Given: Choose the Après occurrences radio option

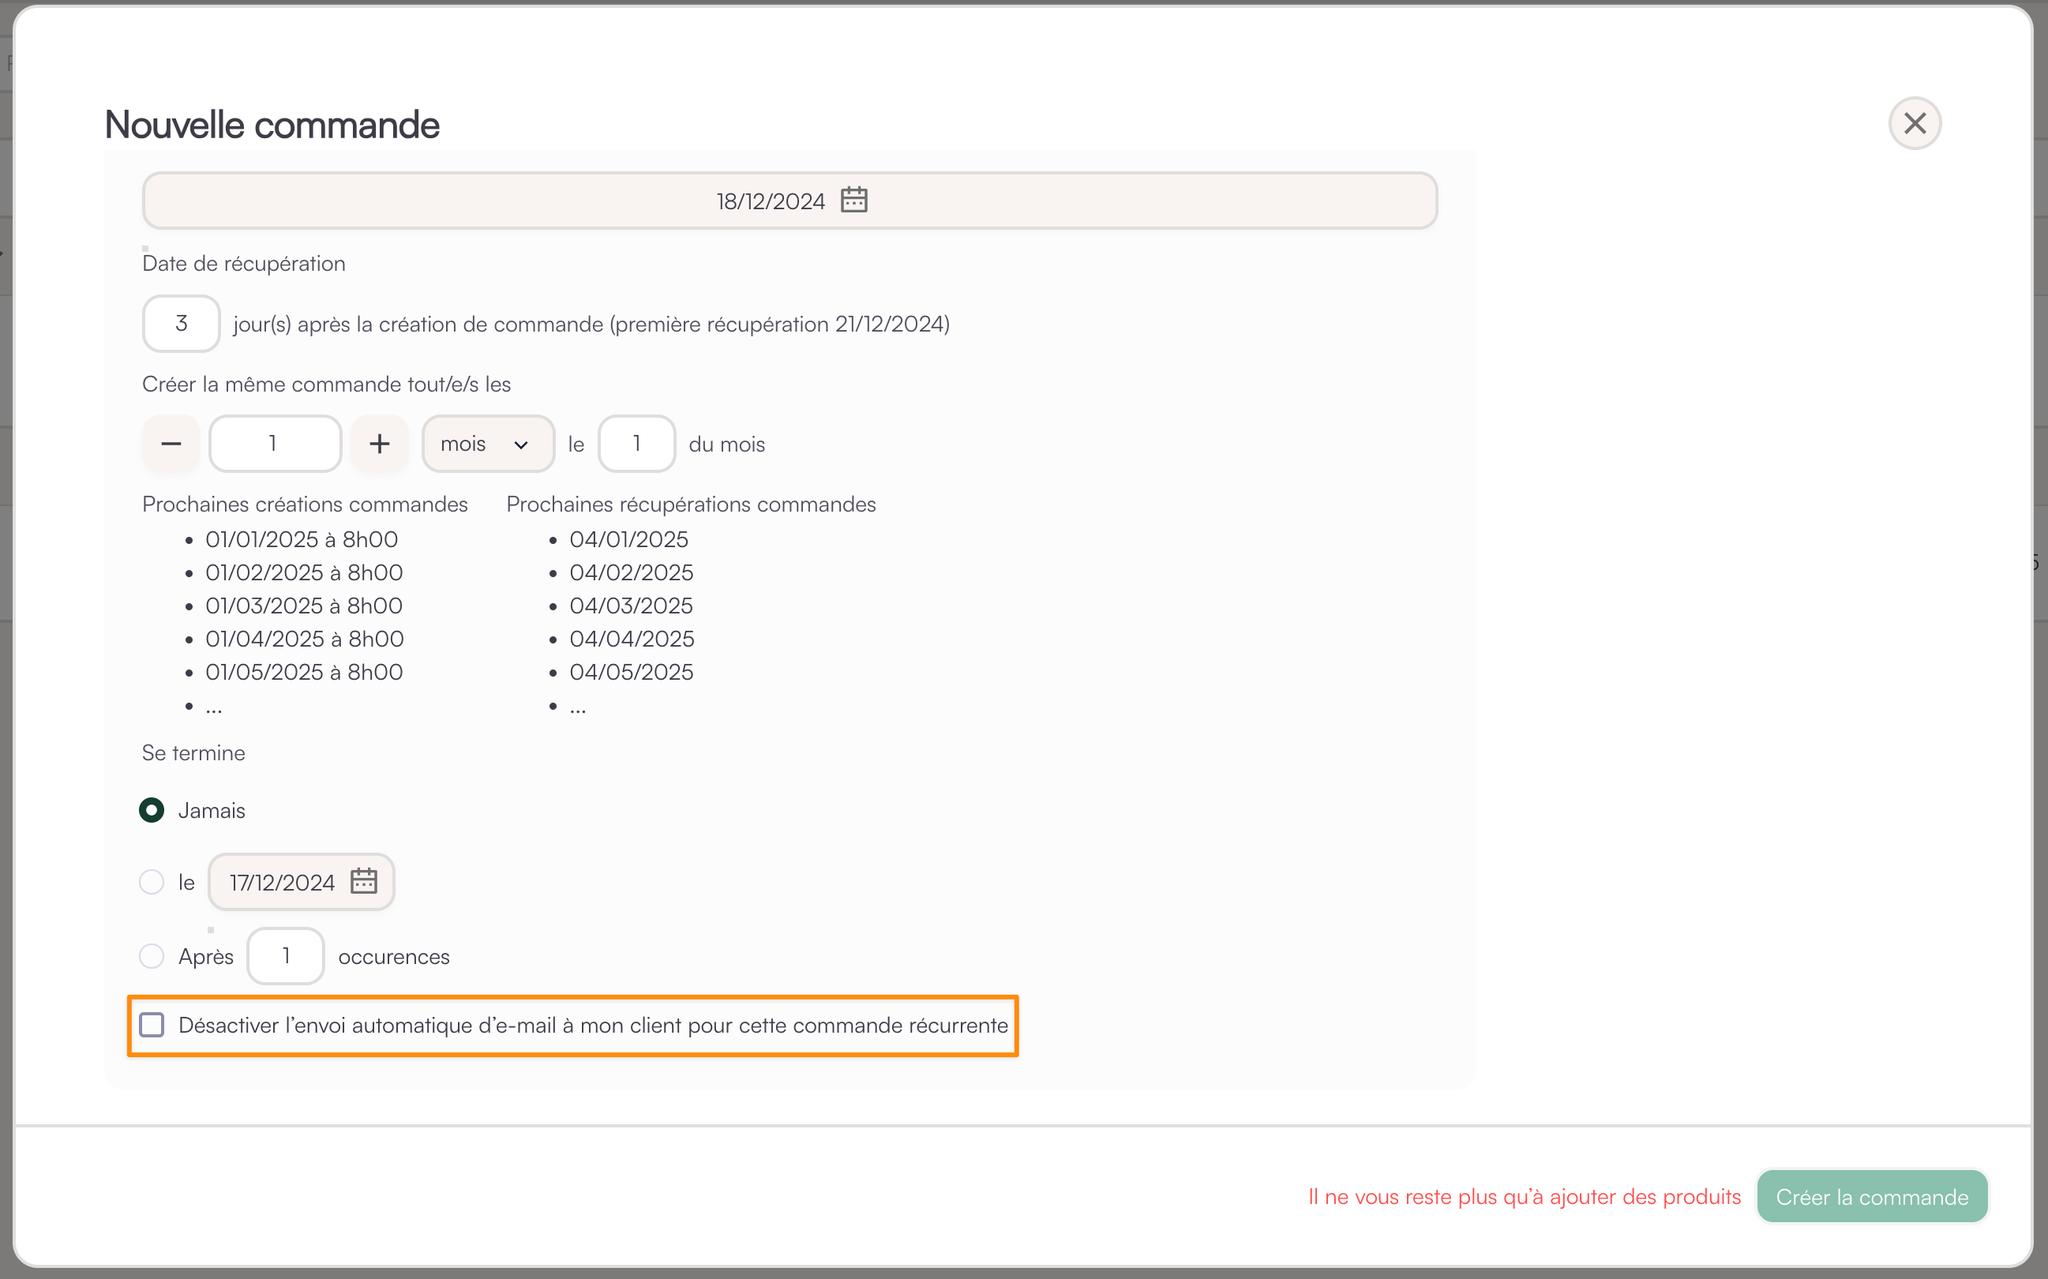Looking at the screenshot, I should click(152, 956).
